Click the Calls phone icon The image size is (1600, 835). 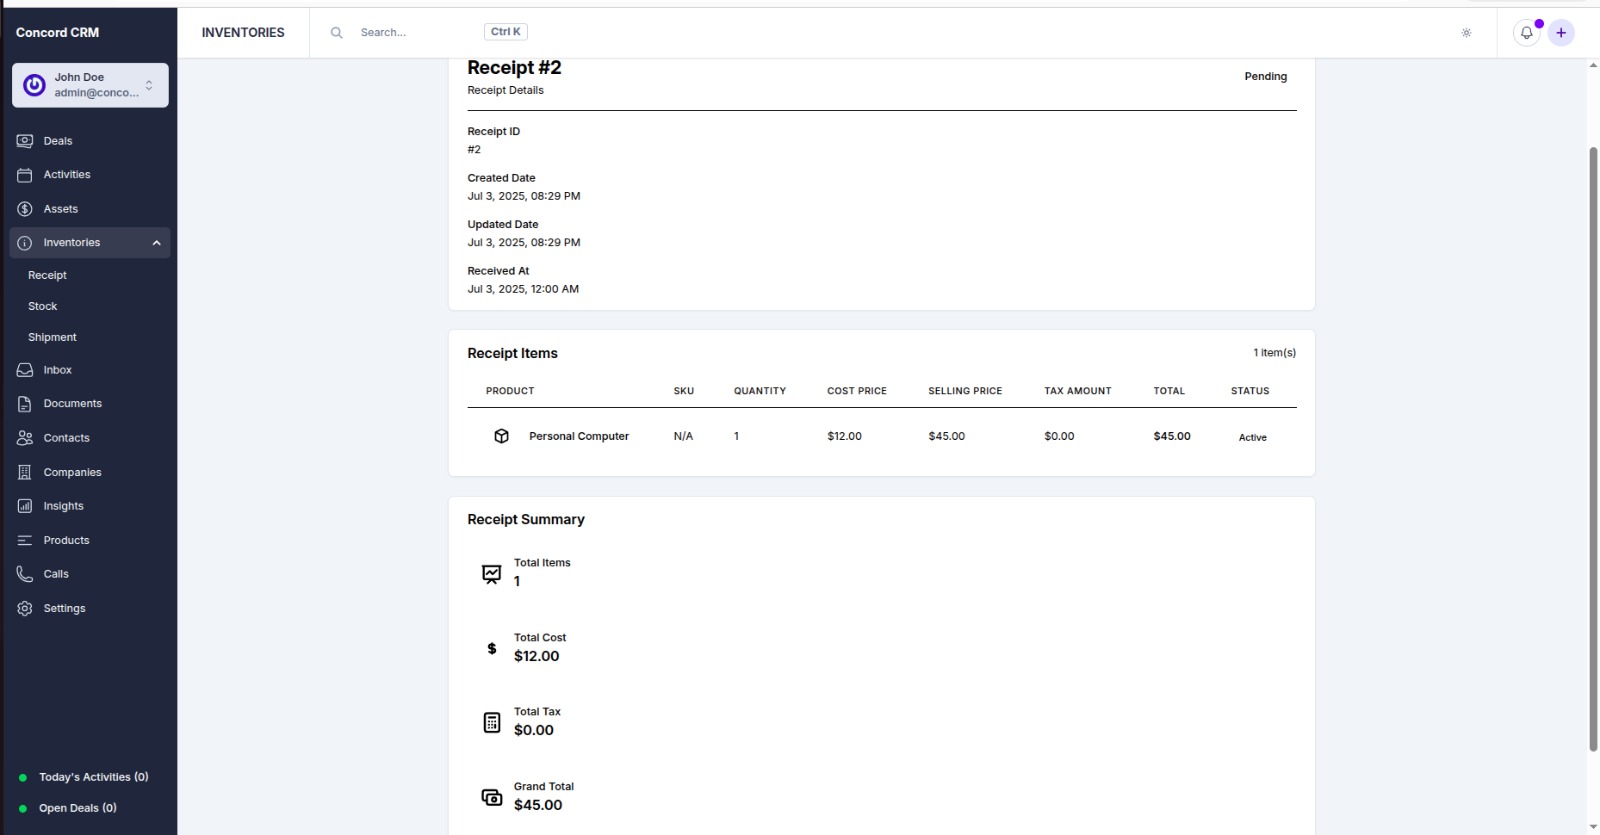coord(25,574)
